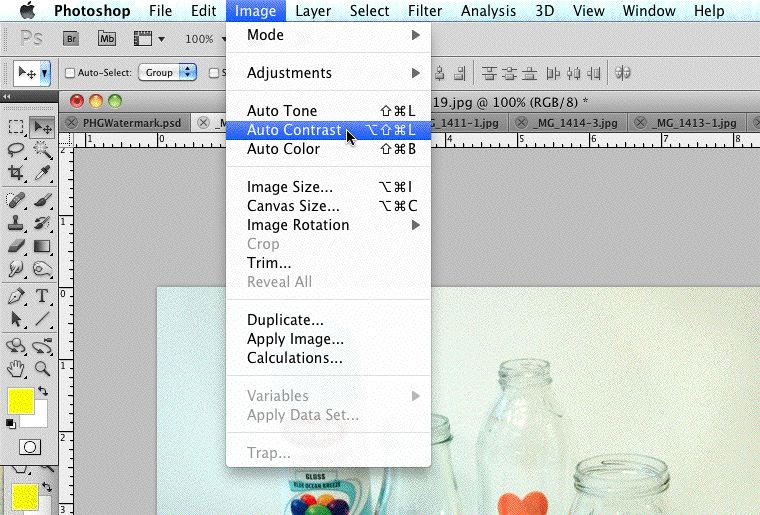Choose Apply Image menu item

click(x=328, y=339)
